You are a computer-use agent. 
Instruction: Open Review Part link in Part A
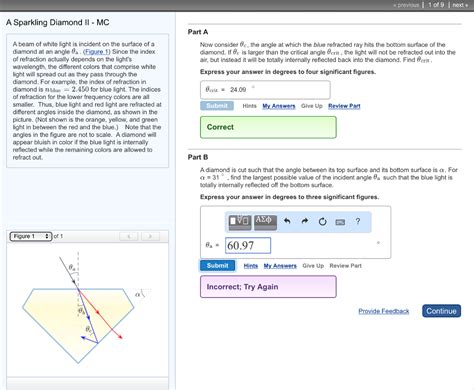point(344,106)
